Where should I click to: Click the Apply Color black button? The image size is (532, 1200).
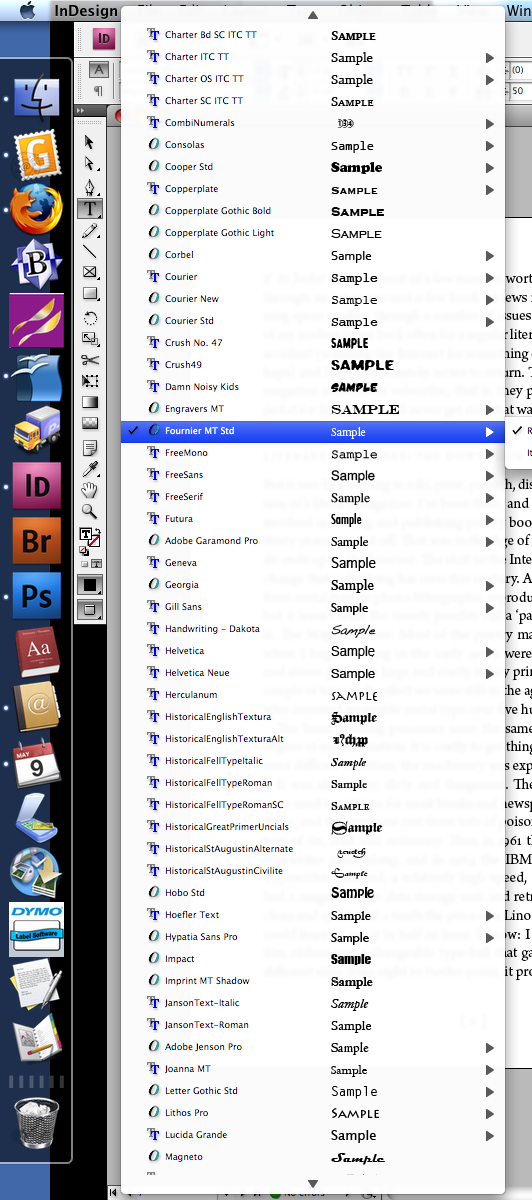click(90, 586)
